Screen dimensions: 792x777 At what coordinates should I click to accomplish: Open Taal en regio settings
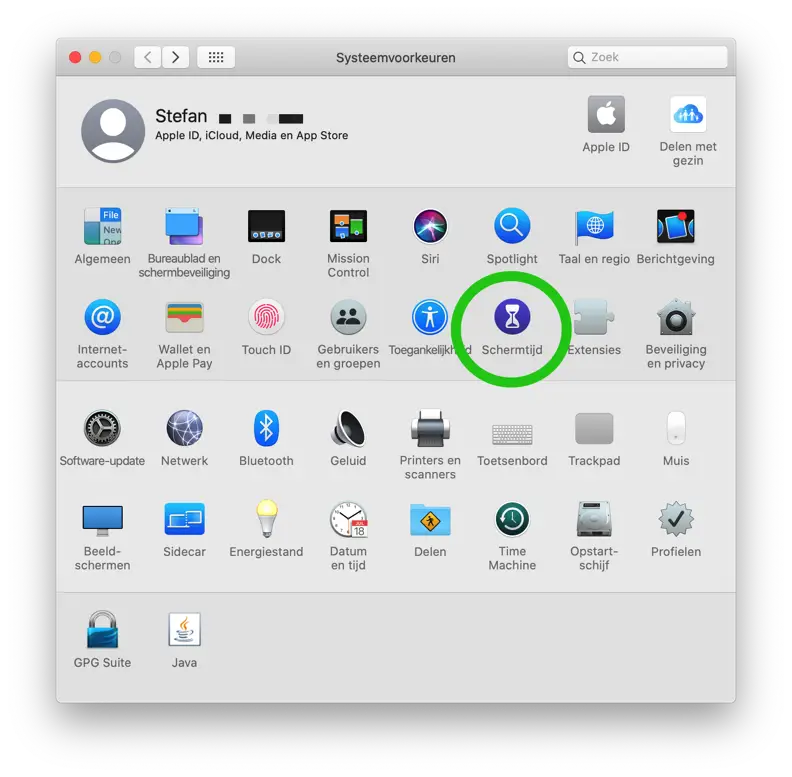[594, 226]
